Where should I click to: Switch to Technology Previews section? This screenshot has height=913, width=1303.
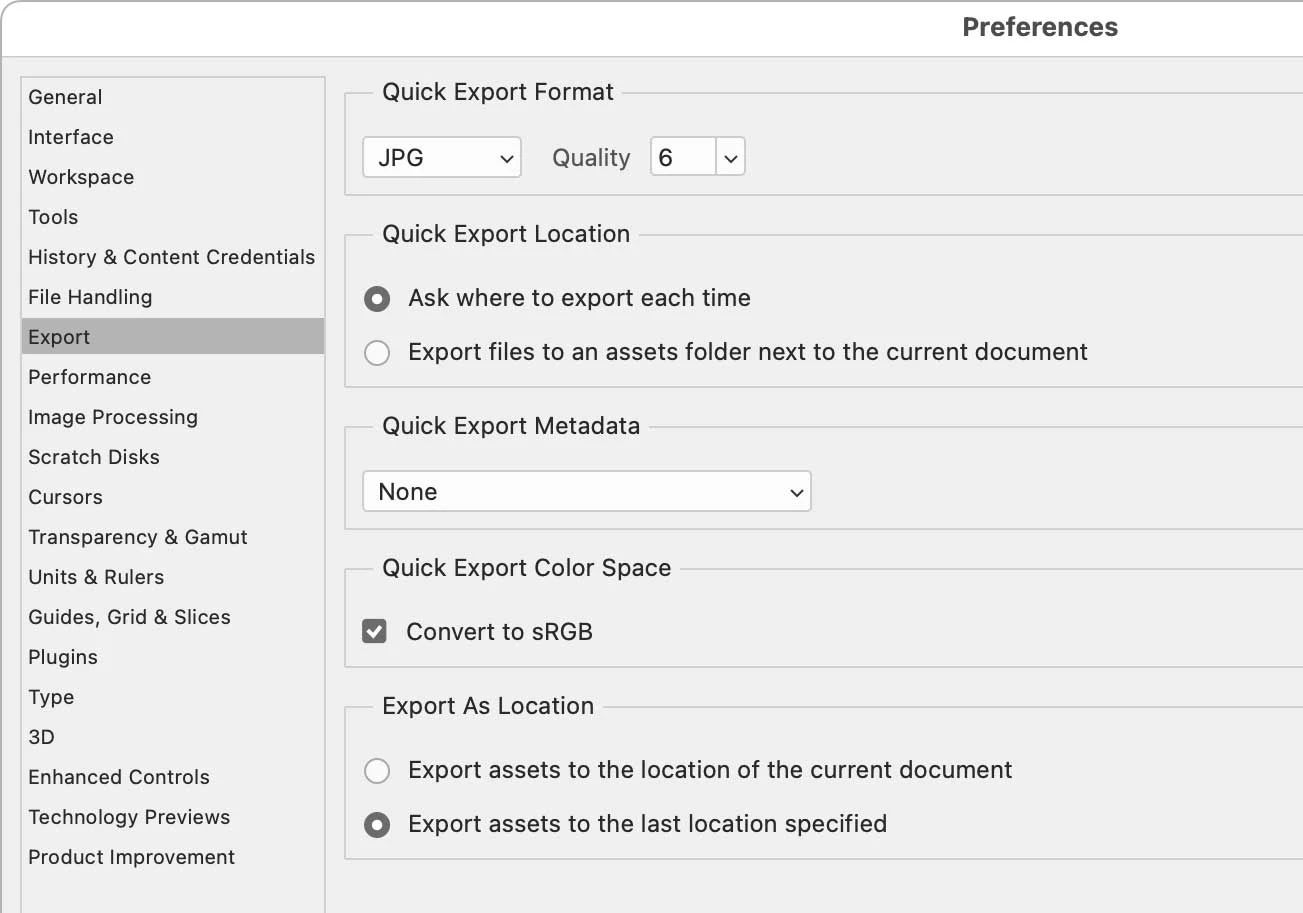[x=129, y=817]
